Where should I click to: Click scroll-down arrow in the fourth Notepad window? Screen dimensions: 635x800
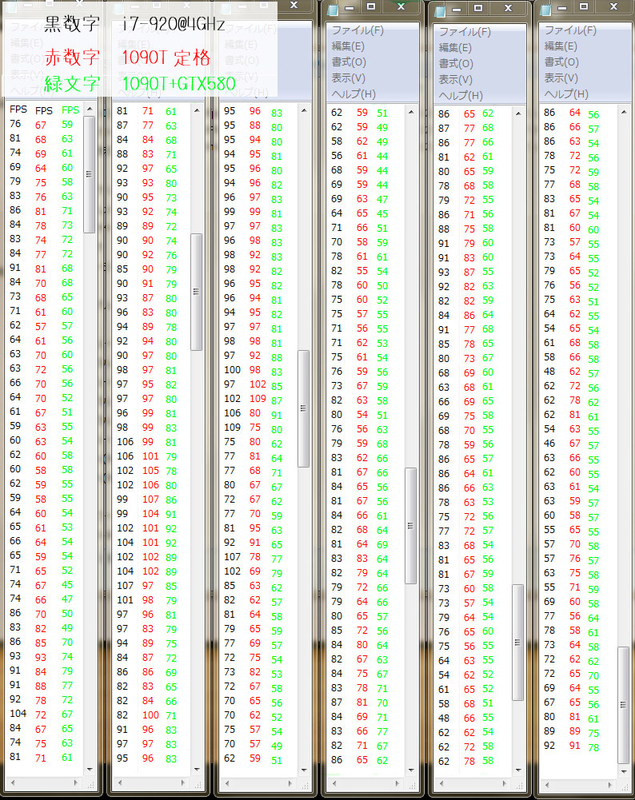tap(411, 770)
